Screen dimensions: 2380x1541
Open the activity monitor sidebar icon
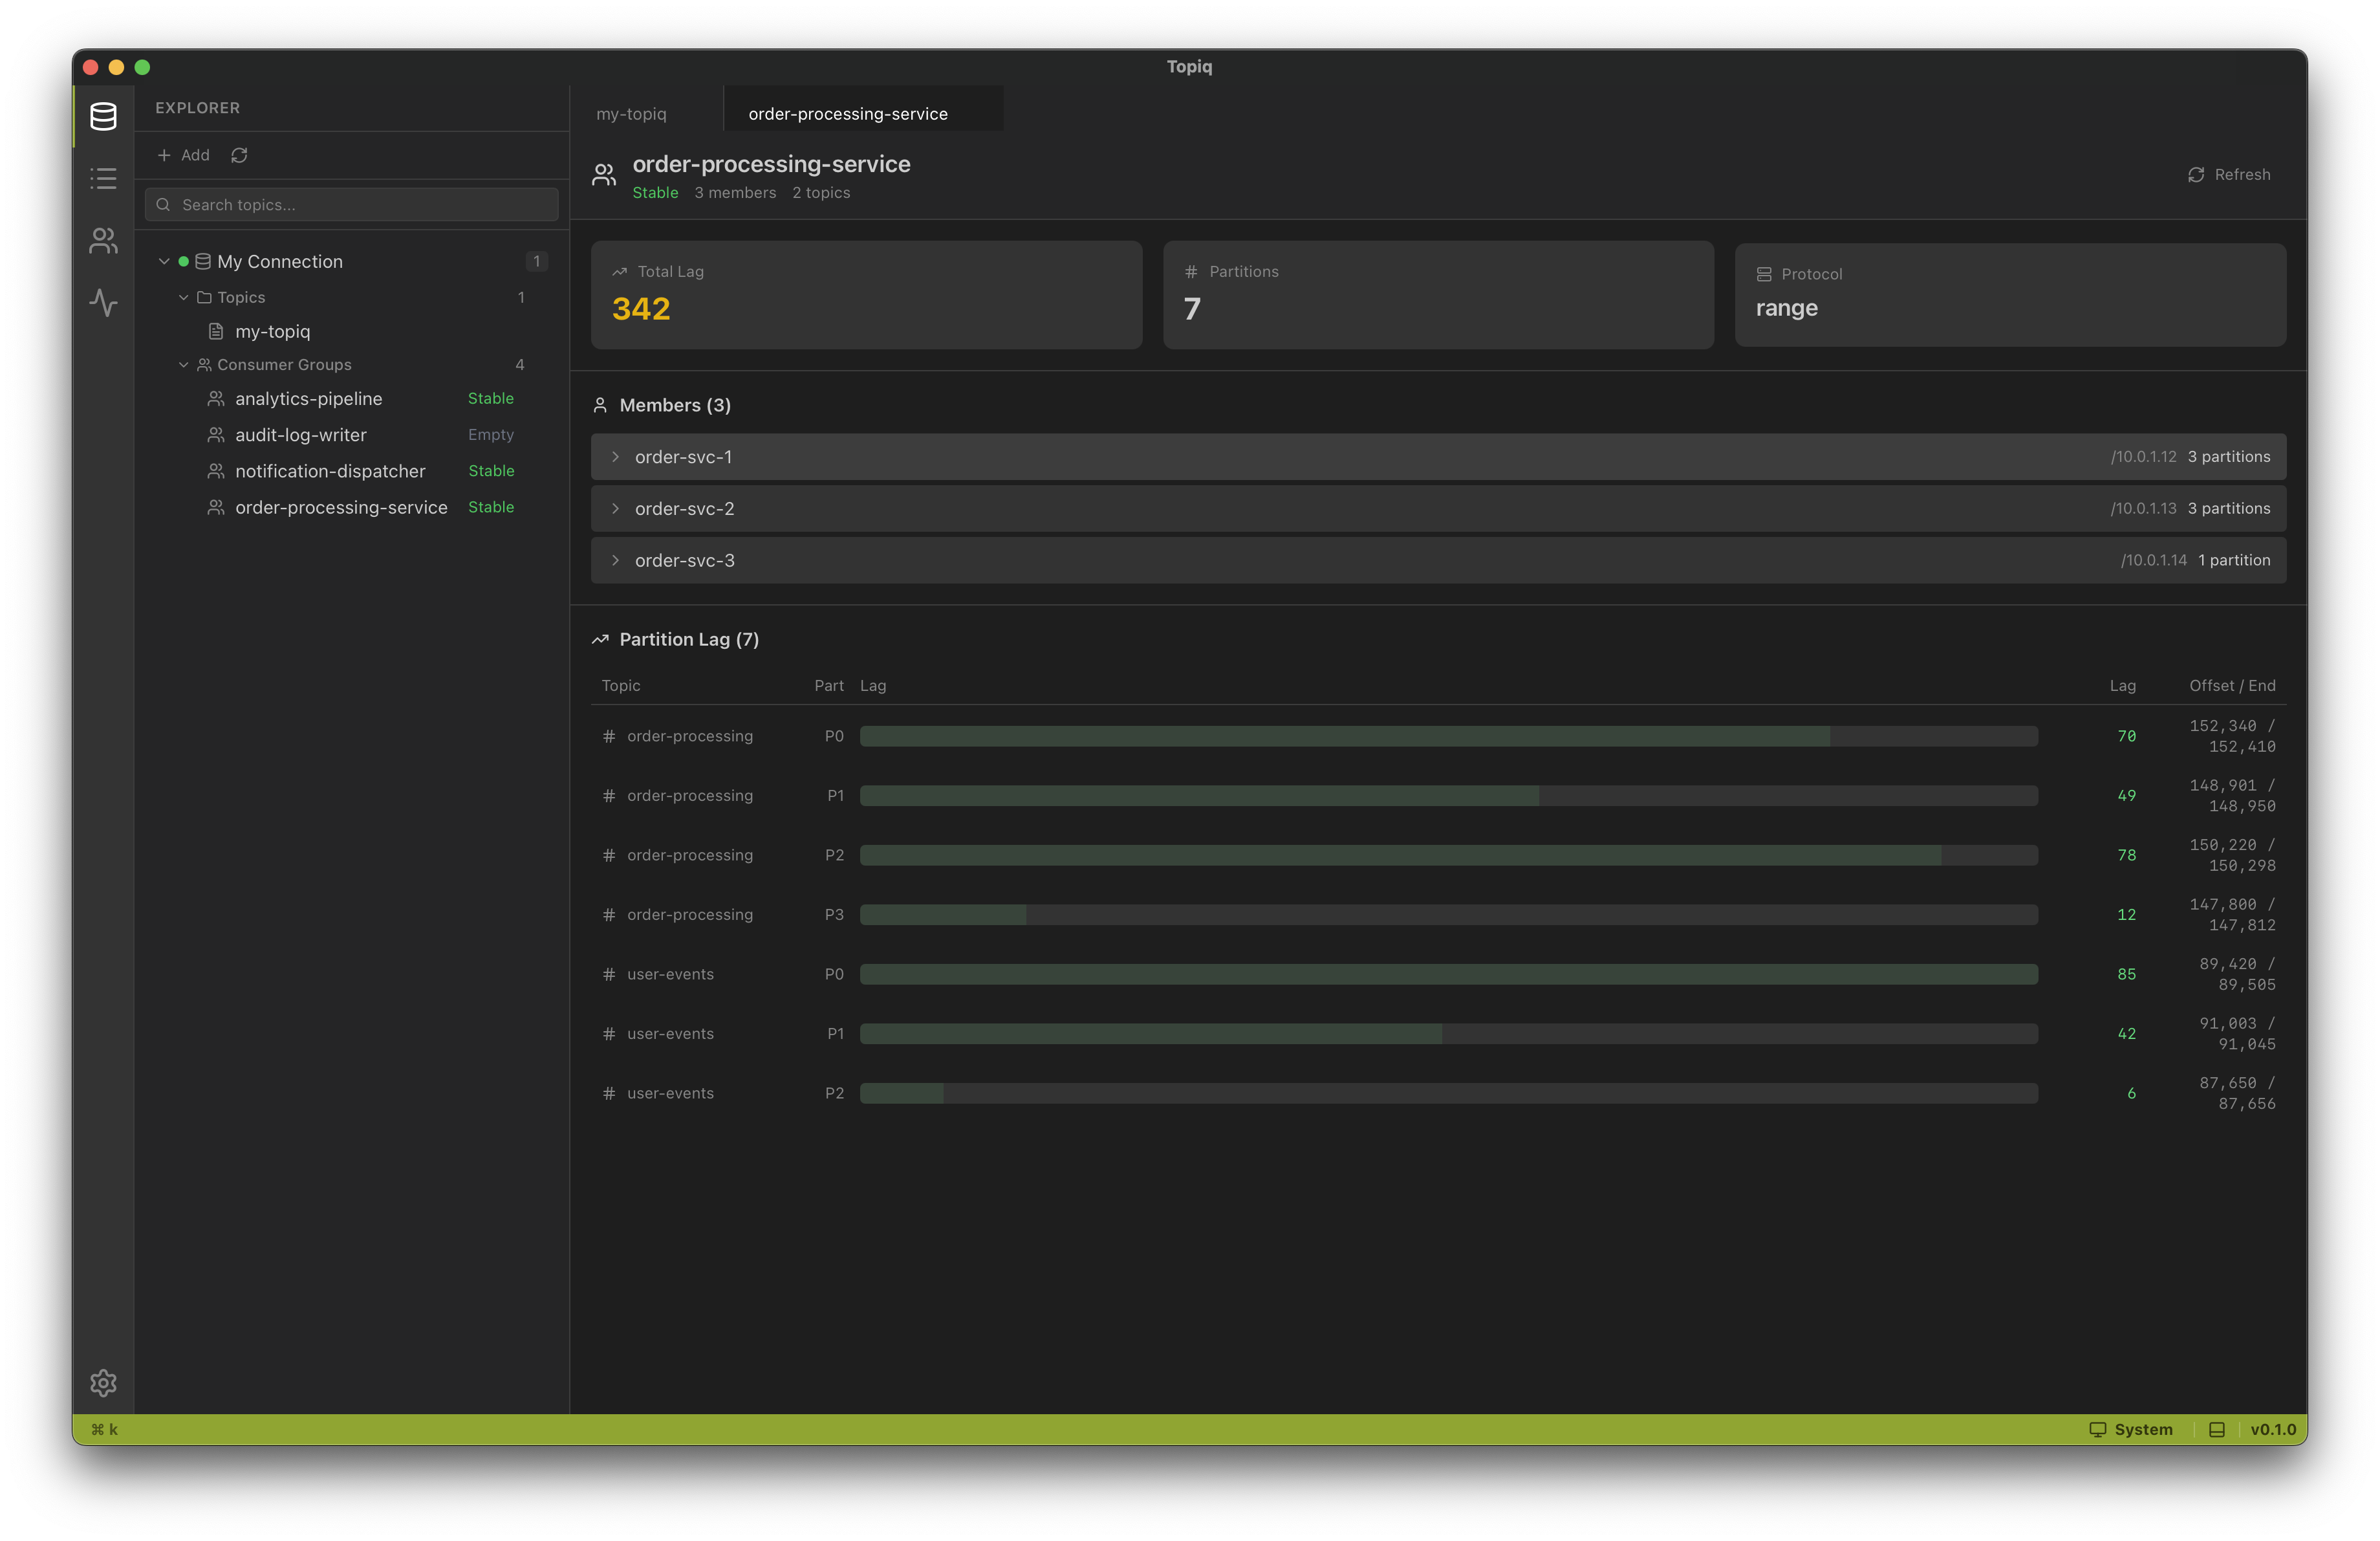(103, 303)
